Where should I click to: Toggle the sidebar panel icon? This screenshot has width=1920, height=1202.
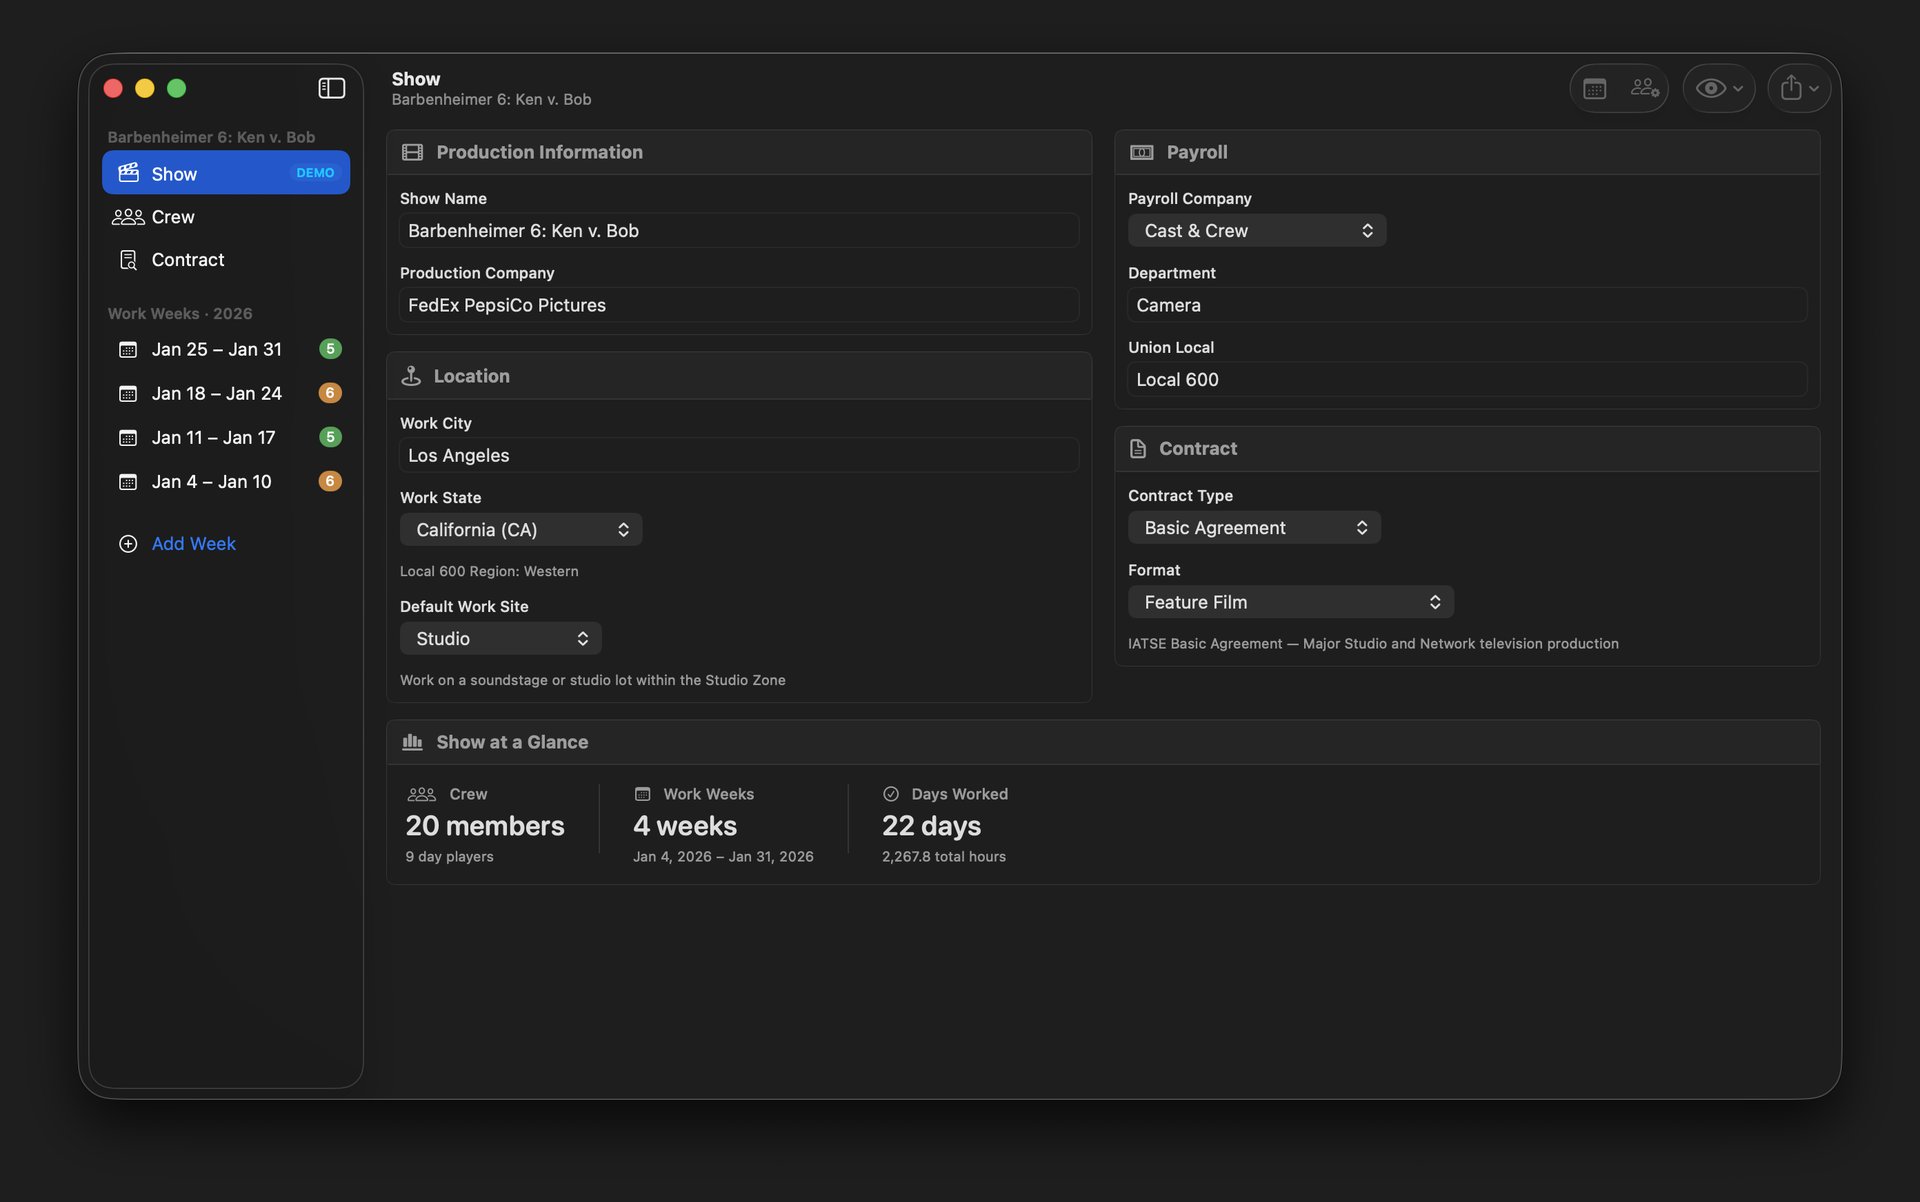pos(331,88)
